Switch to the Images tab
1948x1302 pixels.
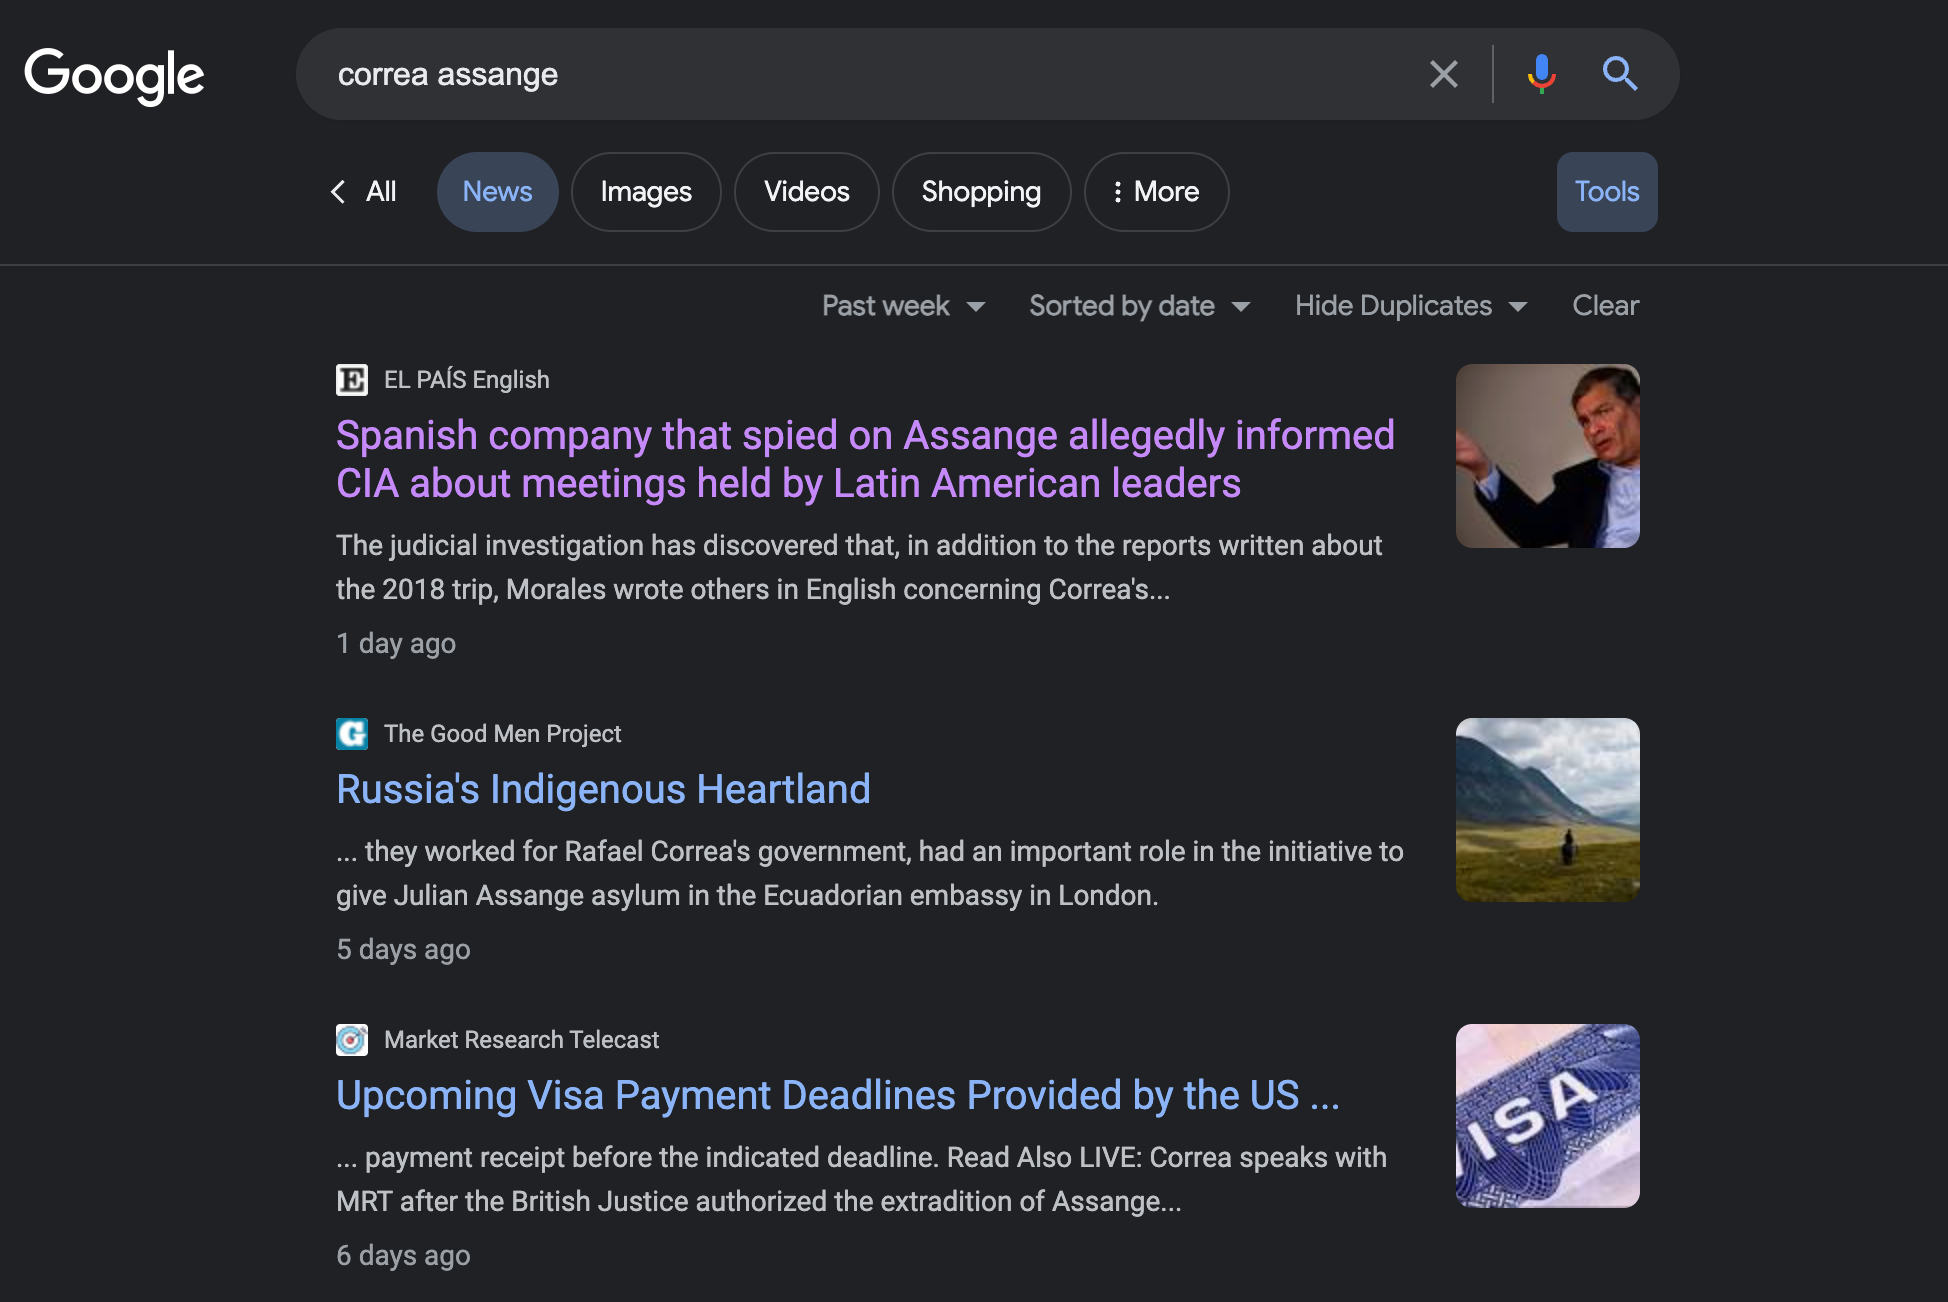pyautogui.click(x=646, y=192)
